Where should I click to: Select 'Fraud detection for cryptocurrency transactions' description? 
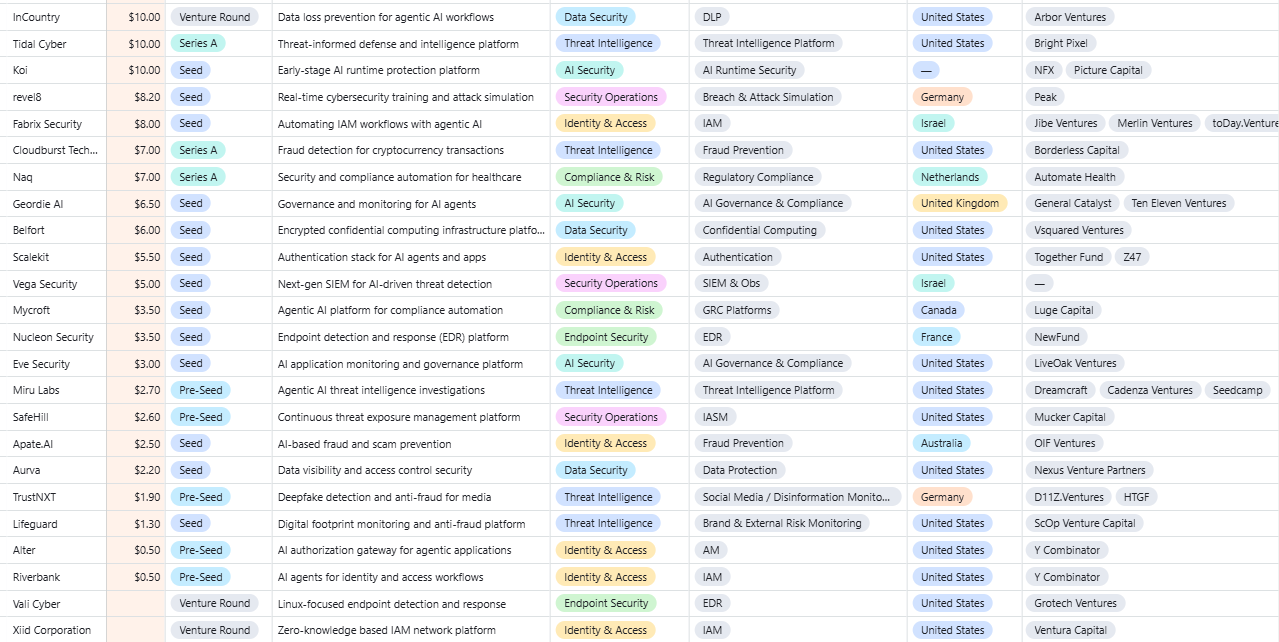pyautogui.click(x=391, y=150)
